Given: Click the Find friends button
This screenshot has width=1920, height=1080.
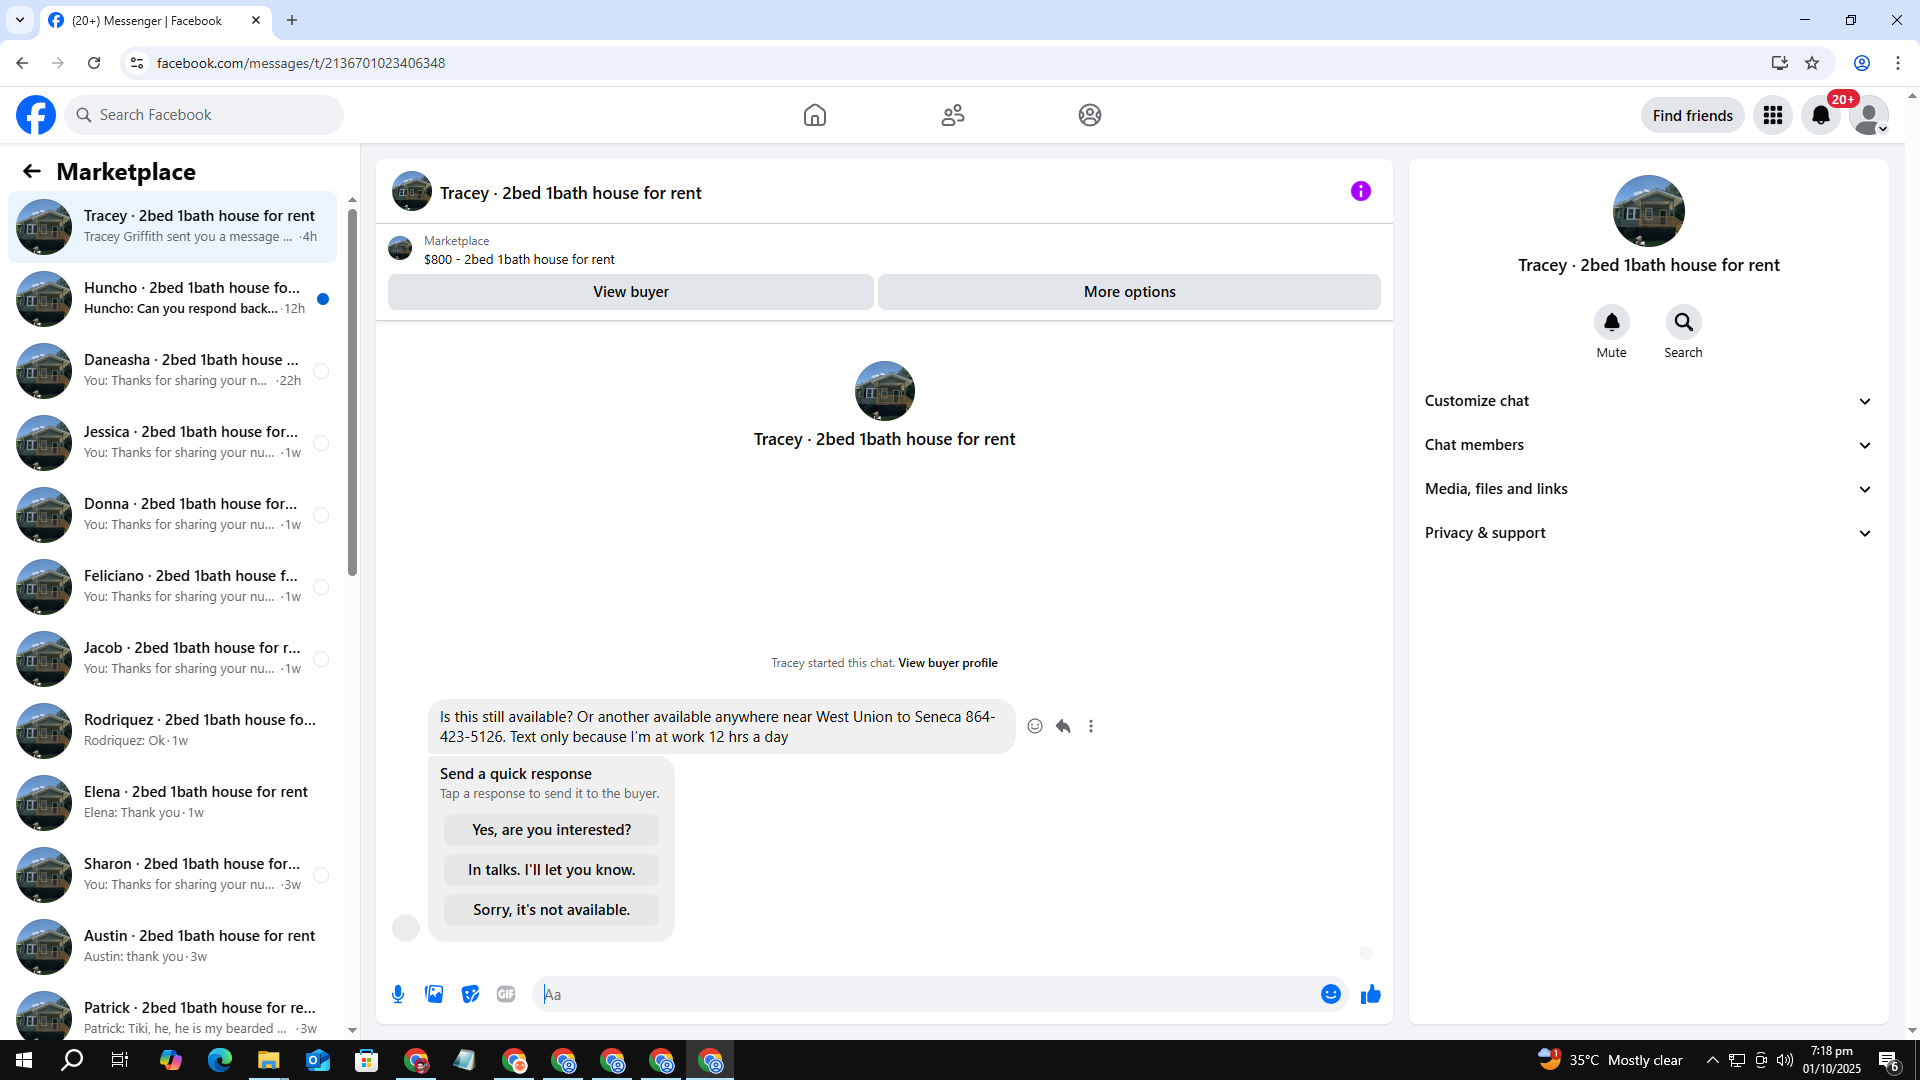Looking at the screenshot, I should click(x=1692, y=115).
